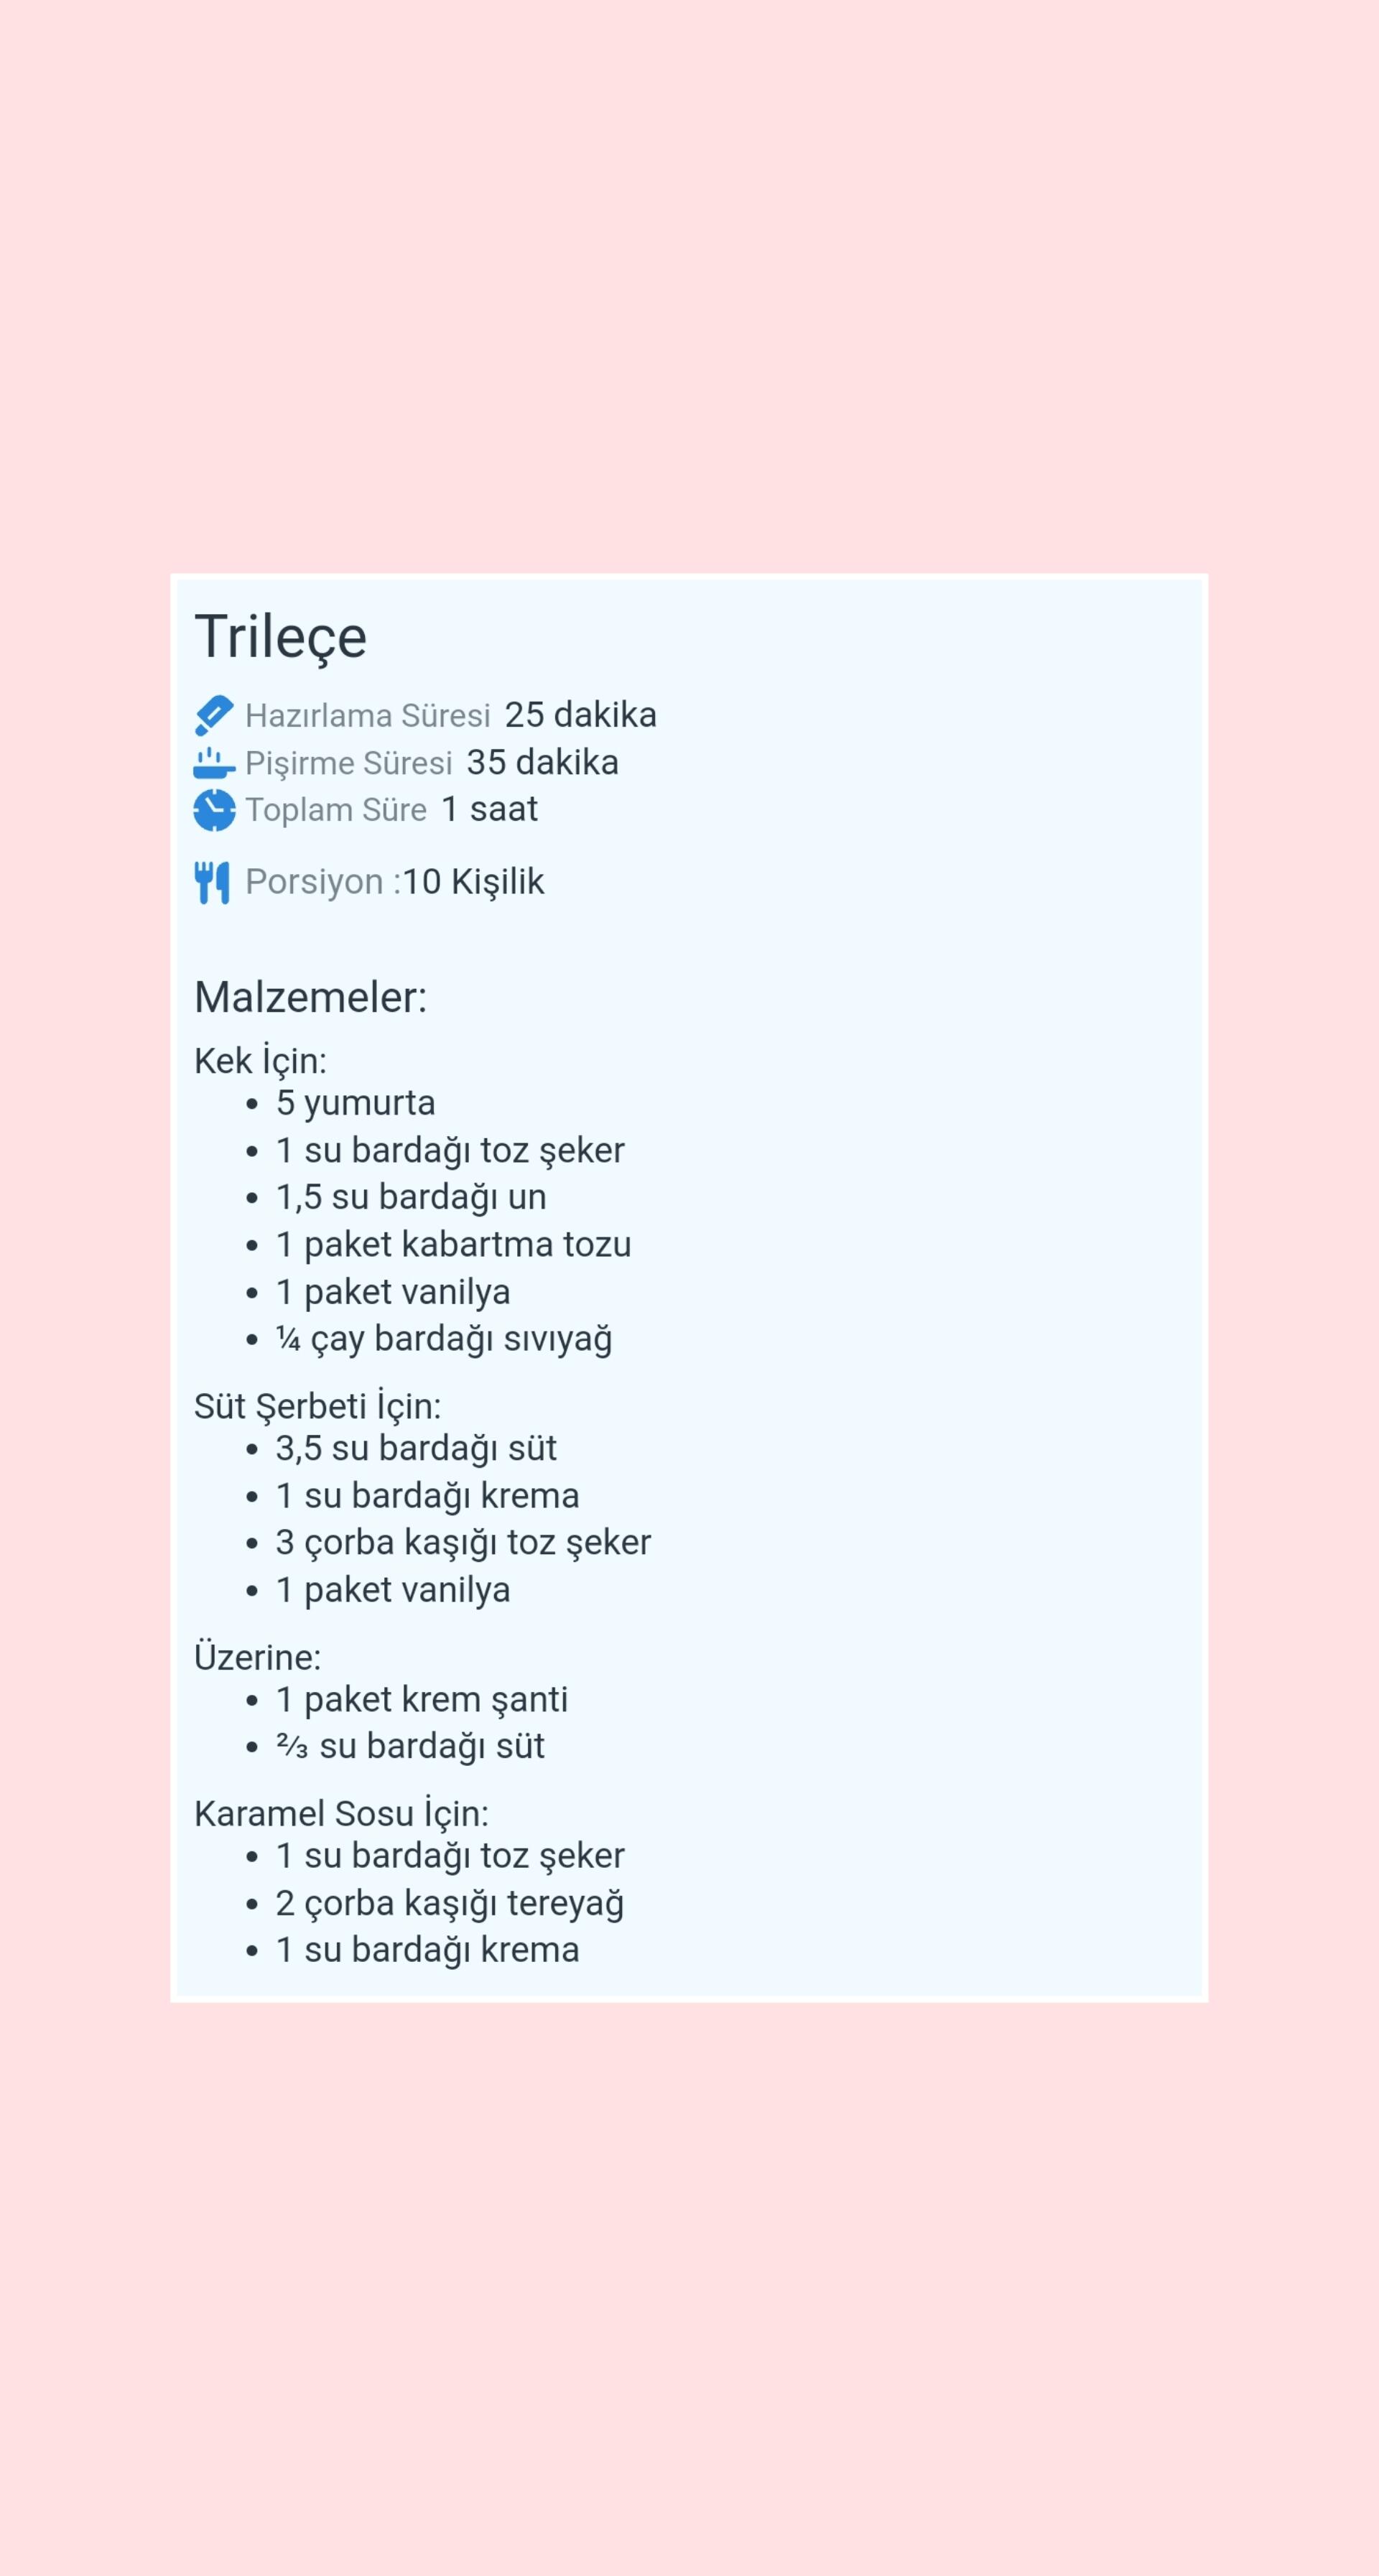This screenshot has height=2576, width=1379.
Task: Select the 1 paket krem şanti item
Action: point(422,1700)
